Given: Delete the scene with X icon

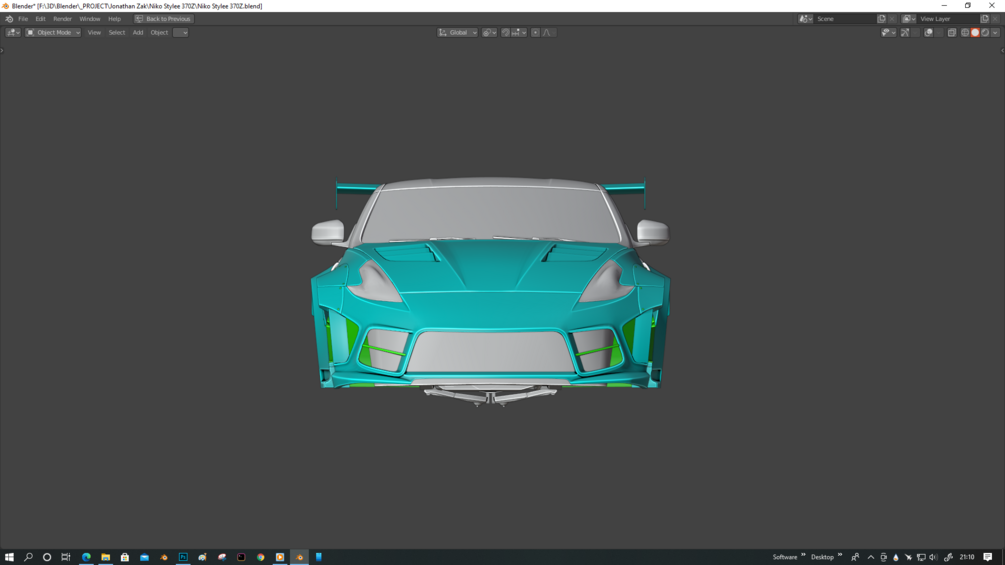Looking at the screenshot, I should point(892,19).
